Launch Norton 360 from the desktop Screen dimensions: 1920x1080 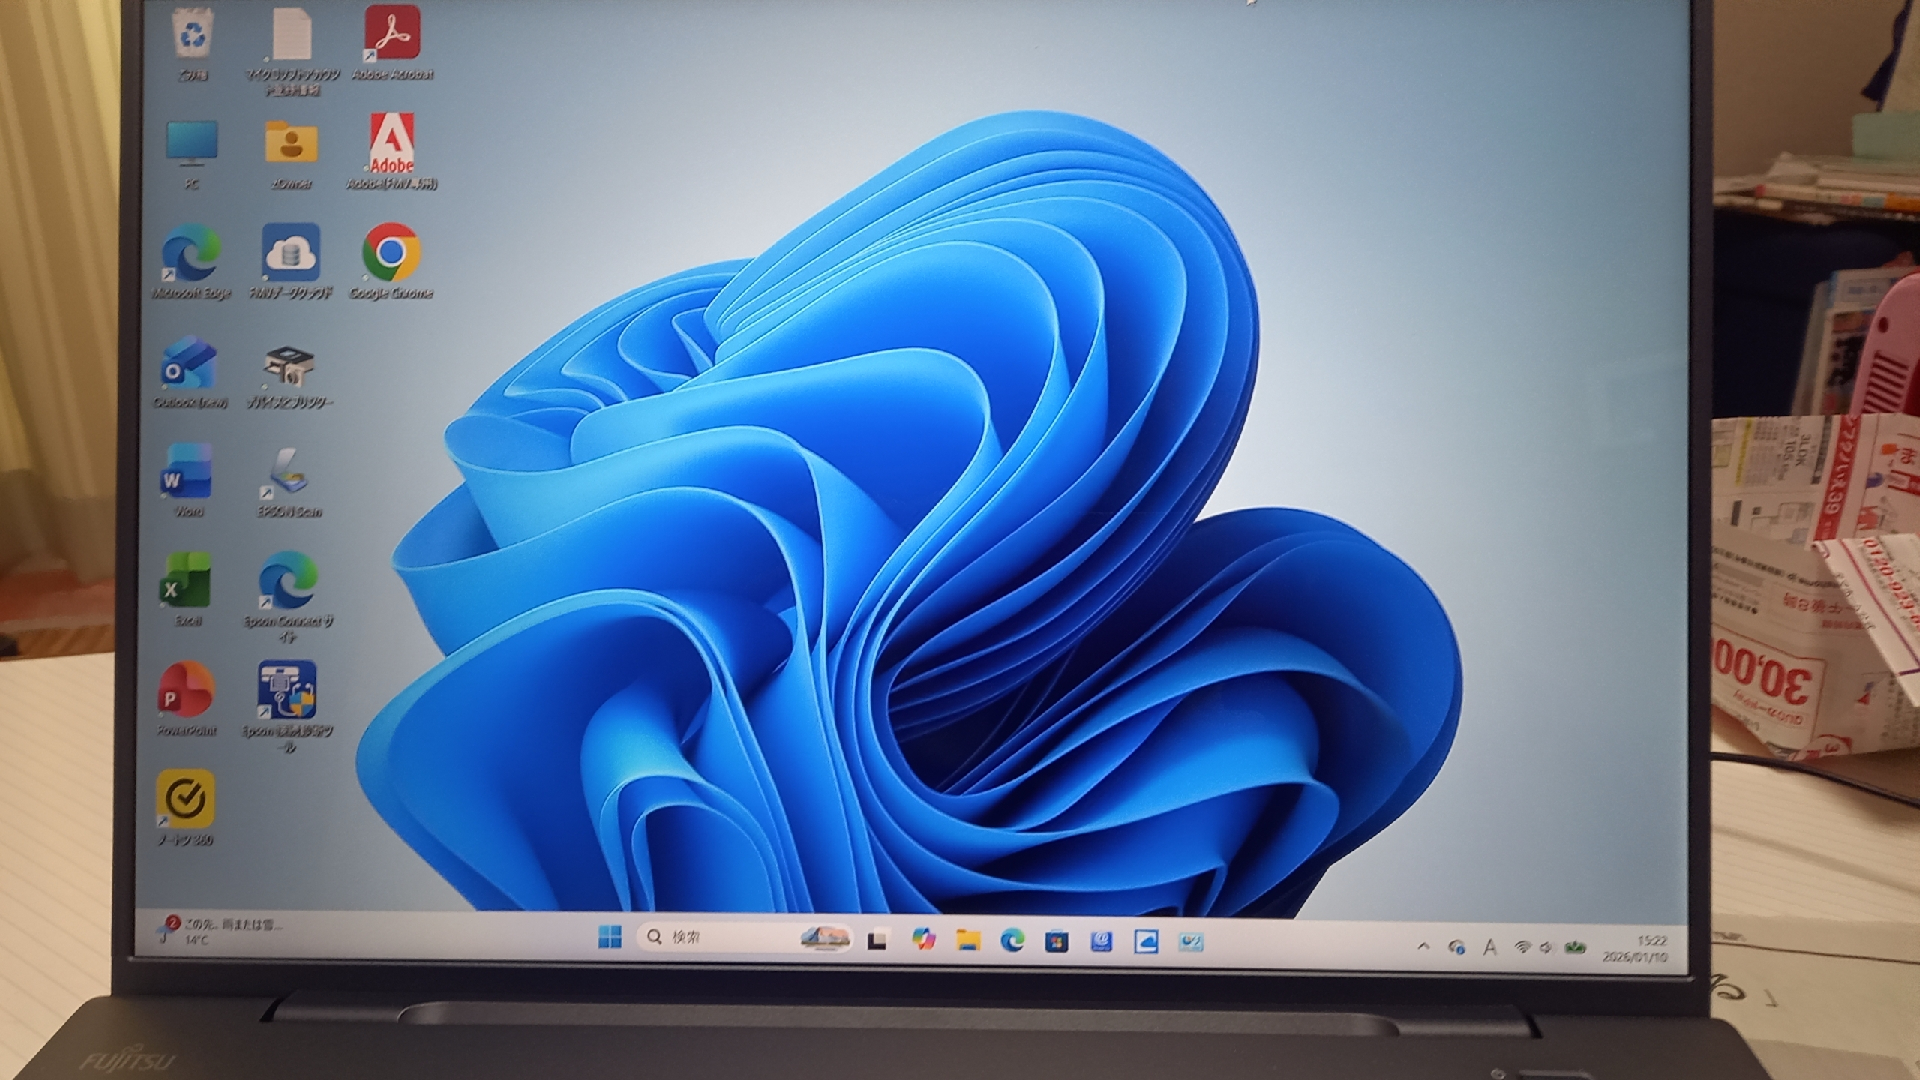point(185,807)
